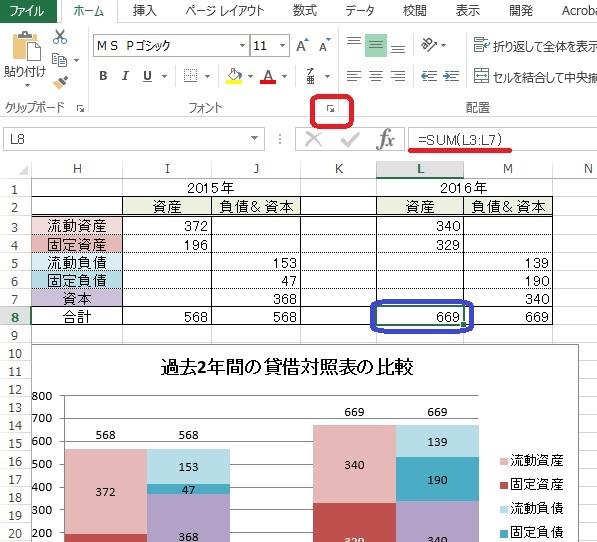Viewport: 597px width, 542px height.
Task: Select the Format Painter brush
Action: coord(60,82)
